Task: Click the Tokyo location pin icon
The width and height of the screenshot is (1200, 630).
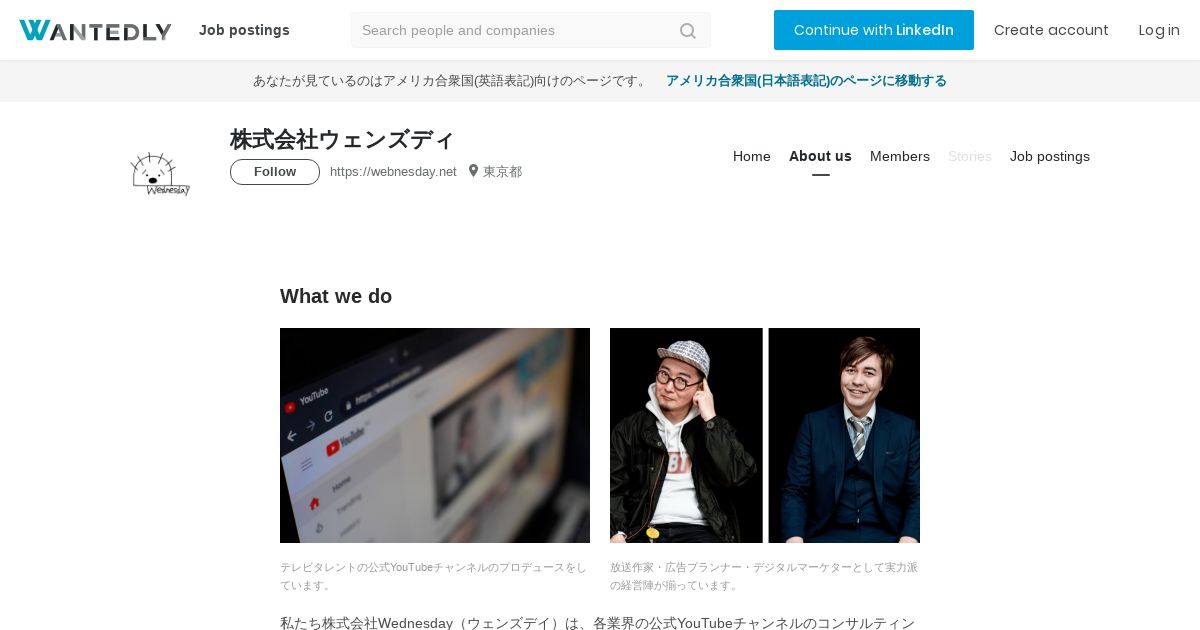Action: [473, 171]
